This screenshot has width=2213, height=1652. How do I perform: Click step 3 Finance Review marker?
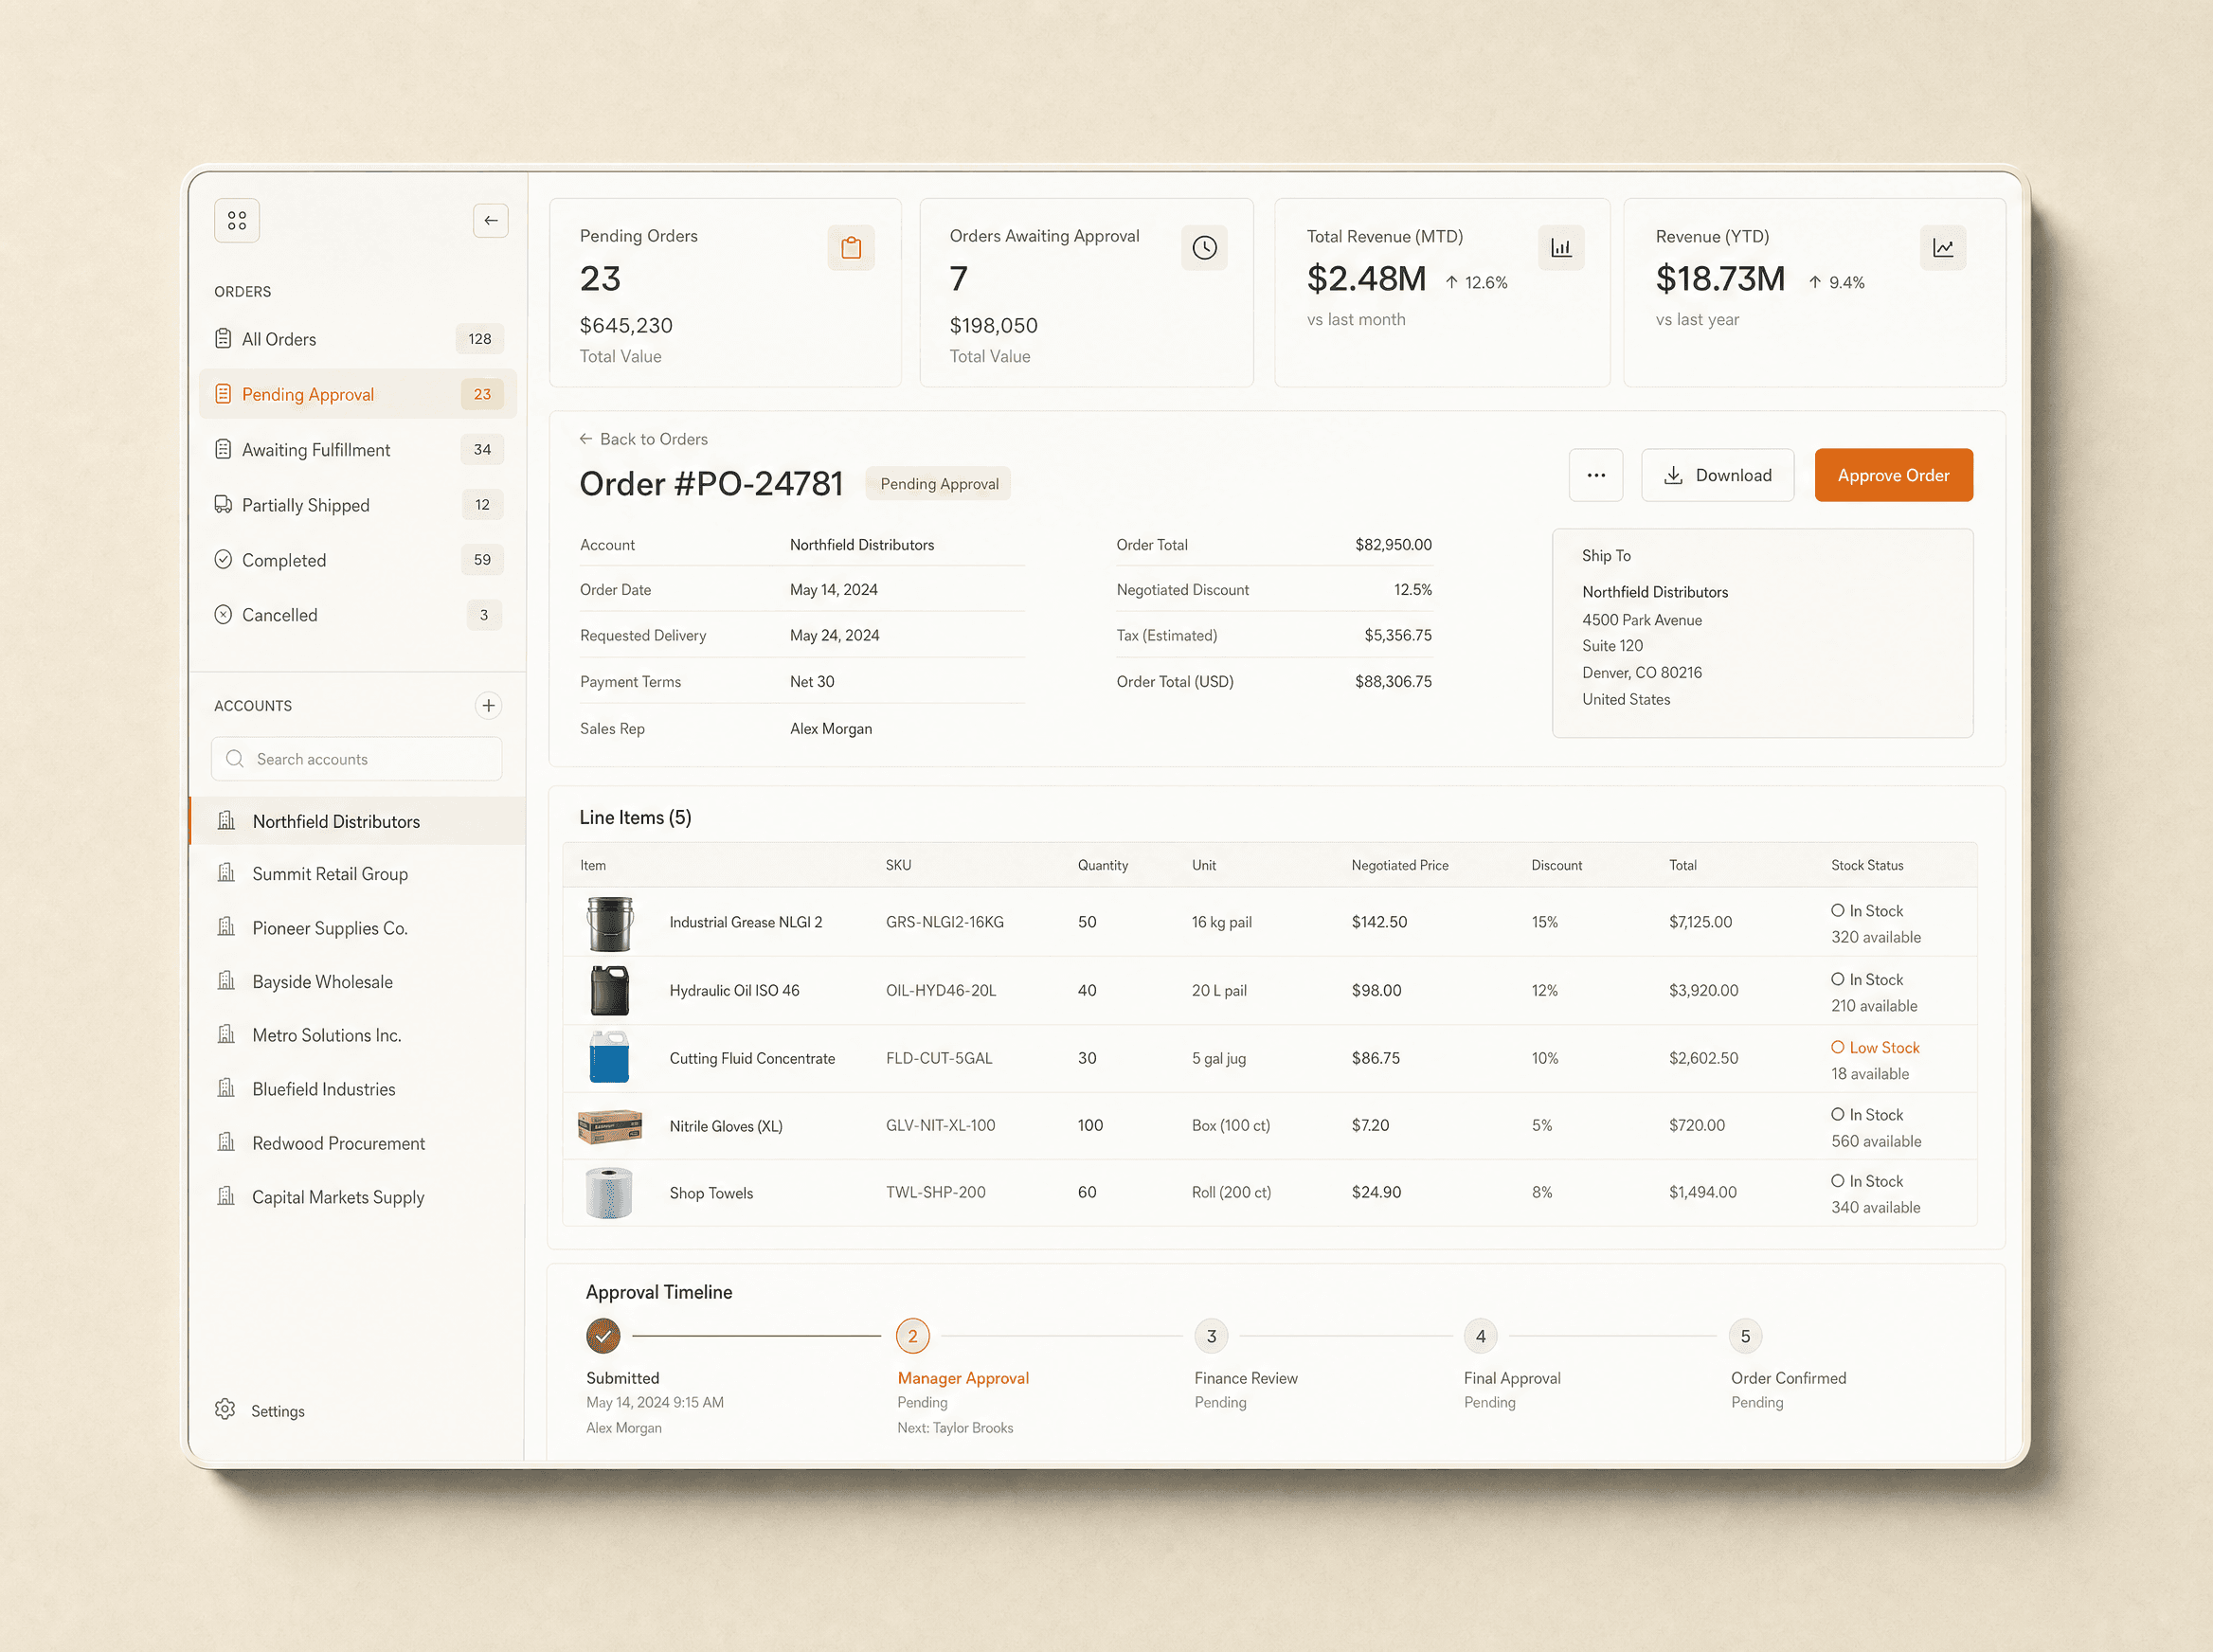pos(1211,1336)
